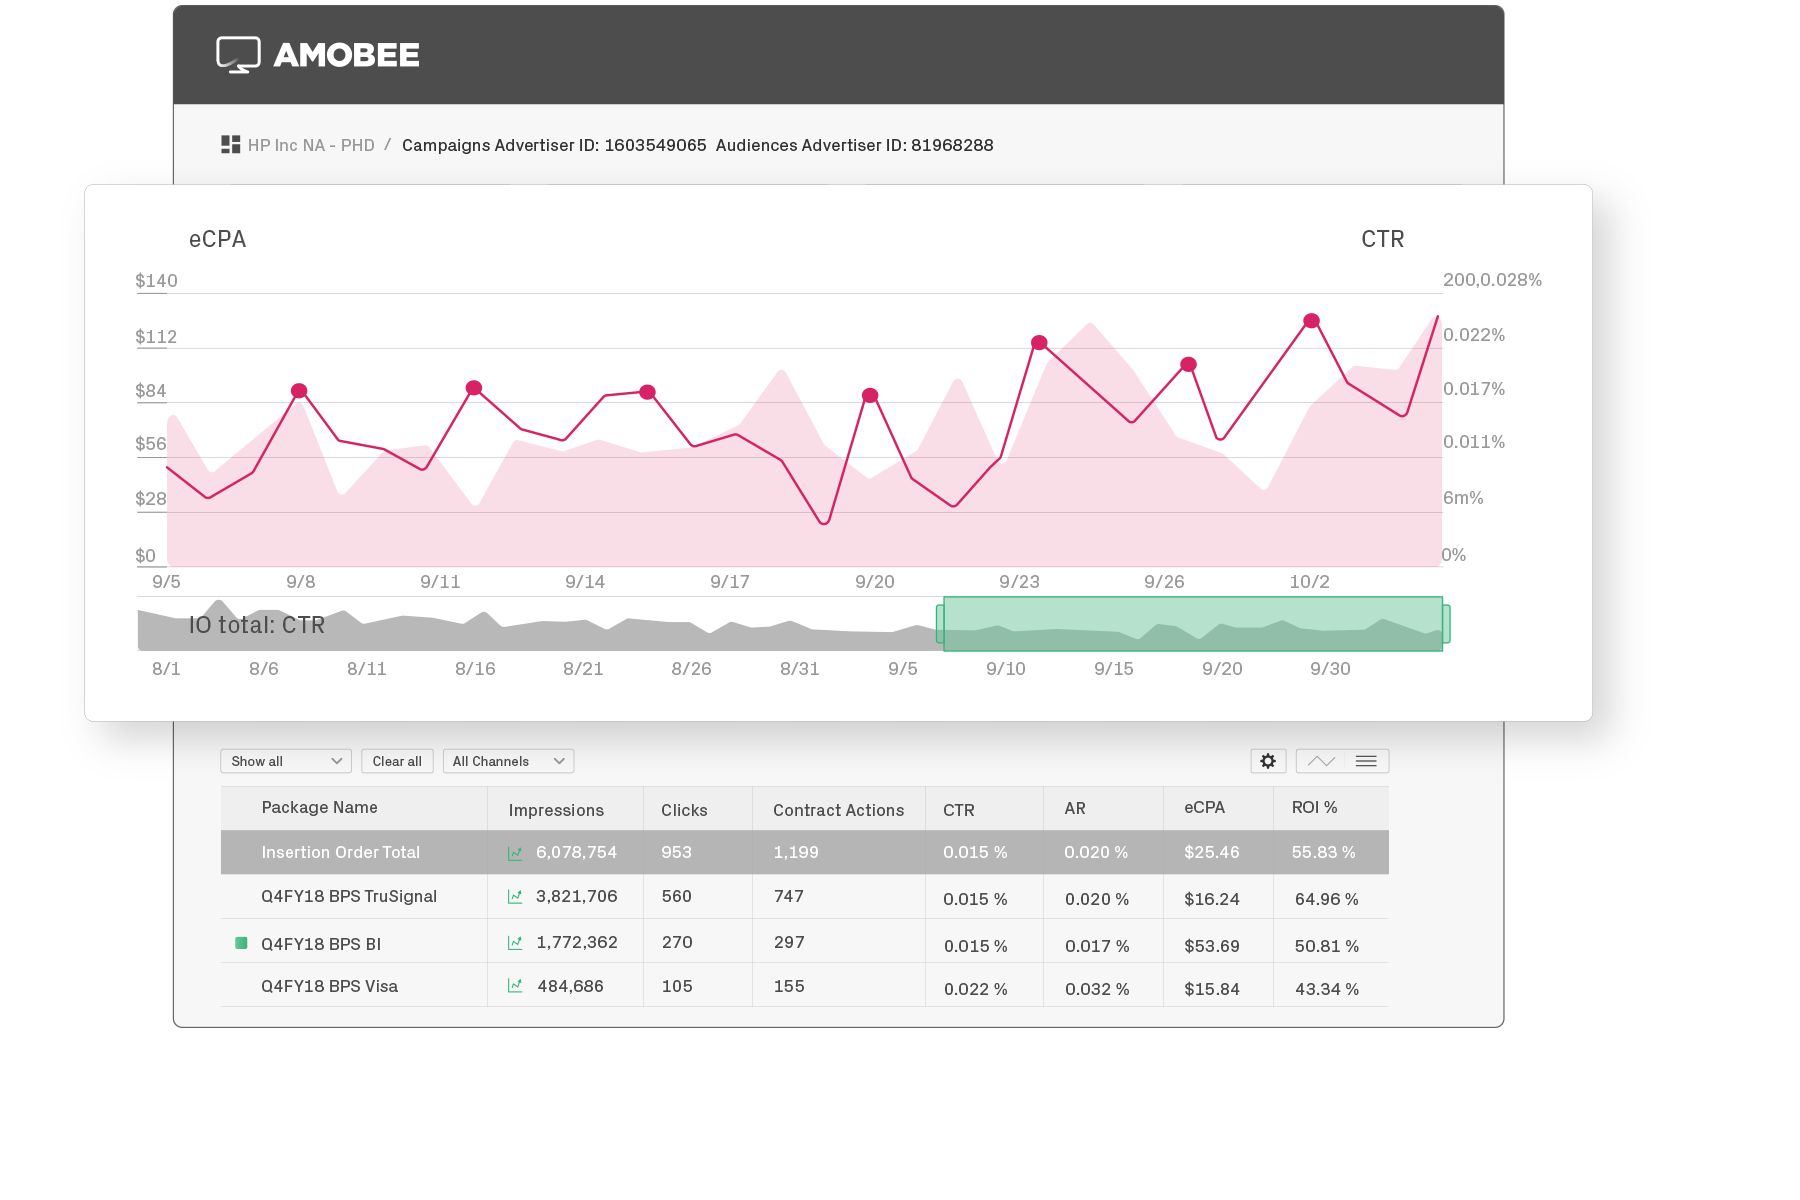This screenshot has width=1800, height=1200.
Task: Switch to line chart view icon
Action: coord(1321,761)
